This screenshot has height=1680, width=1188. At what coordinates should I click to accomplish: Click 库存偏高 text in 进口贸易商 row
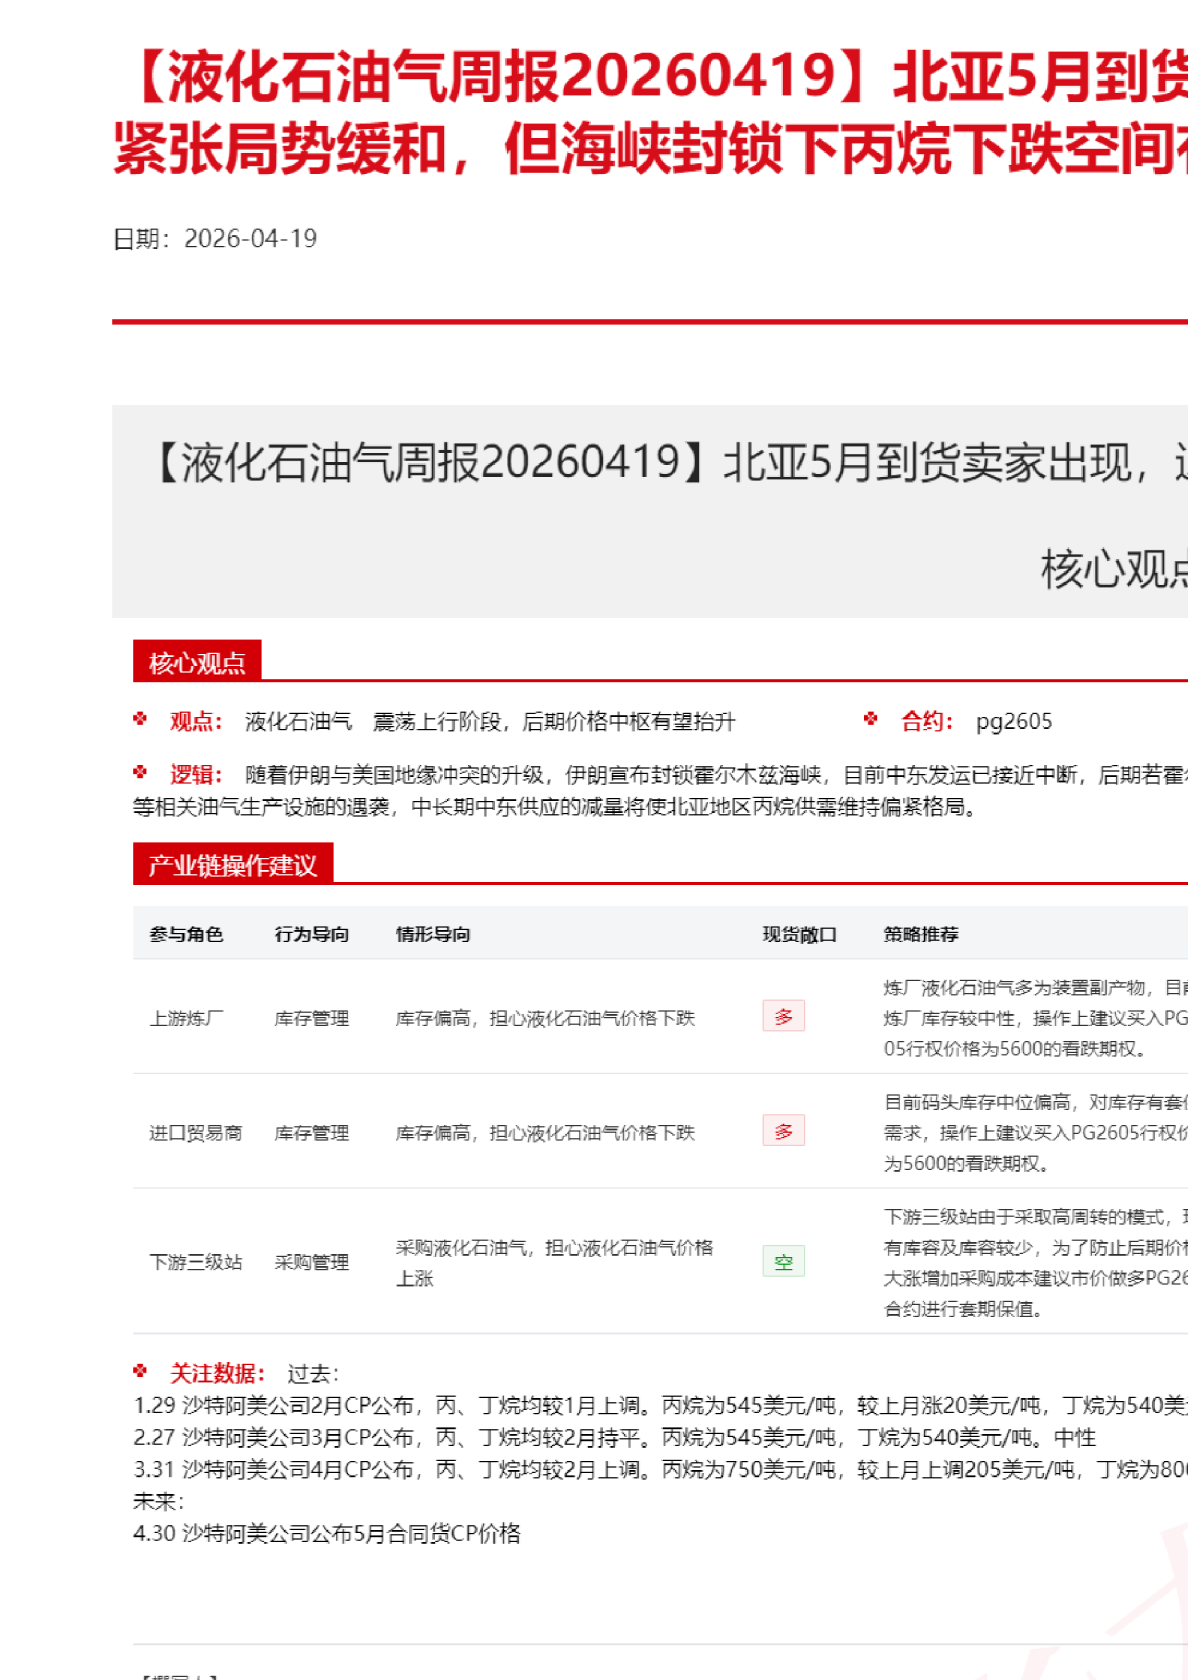[x=545, y=1133]
